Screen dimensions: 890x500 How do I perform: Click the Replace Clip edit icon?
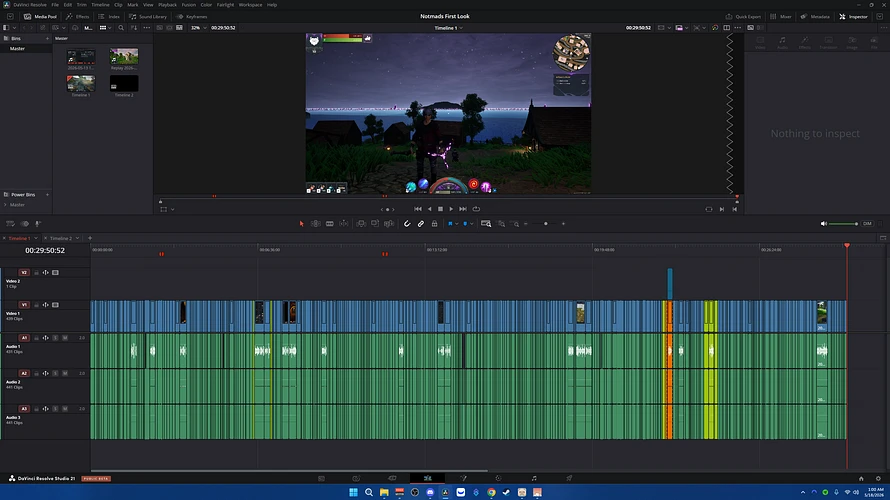(x=389, y=224)
